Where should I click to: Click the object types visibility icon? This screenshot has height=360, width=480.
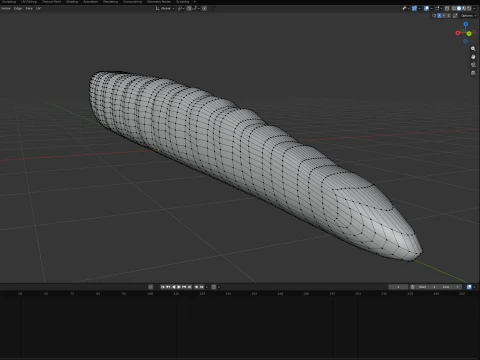click(404, 8)
